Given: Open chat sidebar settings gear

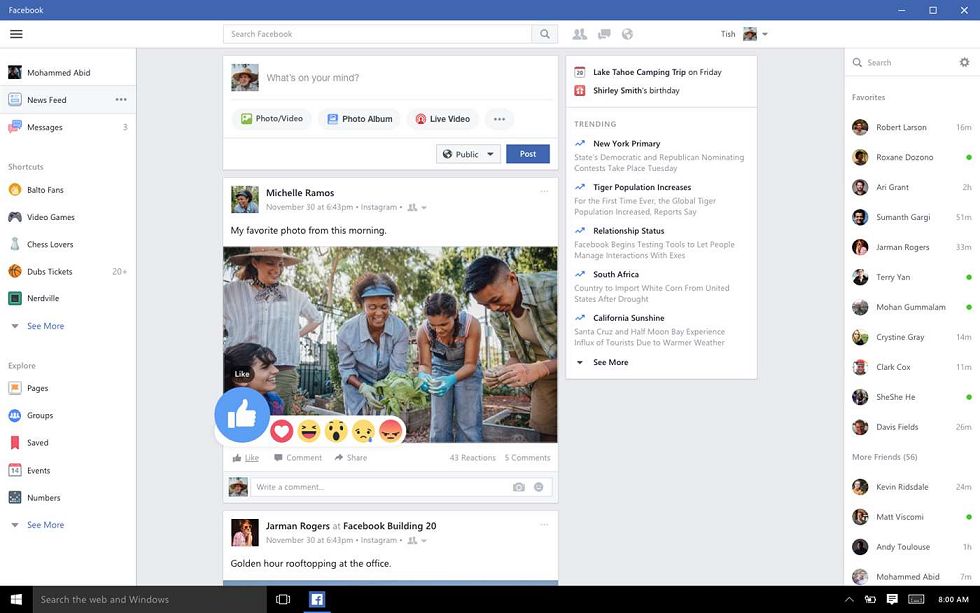Looking at the screenshot, I should pyautogui.click(x=964, y=62).
